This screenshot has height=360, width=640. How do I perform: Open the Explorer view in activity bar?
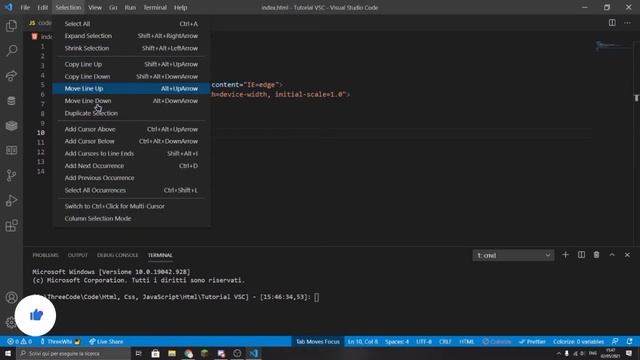tap(11, 26)
